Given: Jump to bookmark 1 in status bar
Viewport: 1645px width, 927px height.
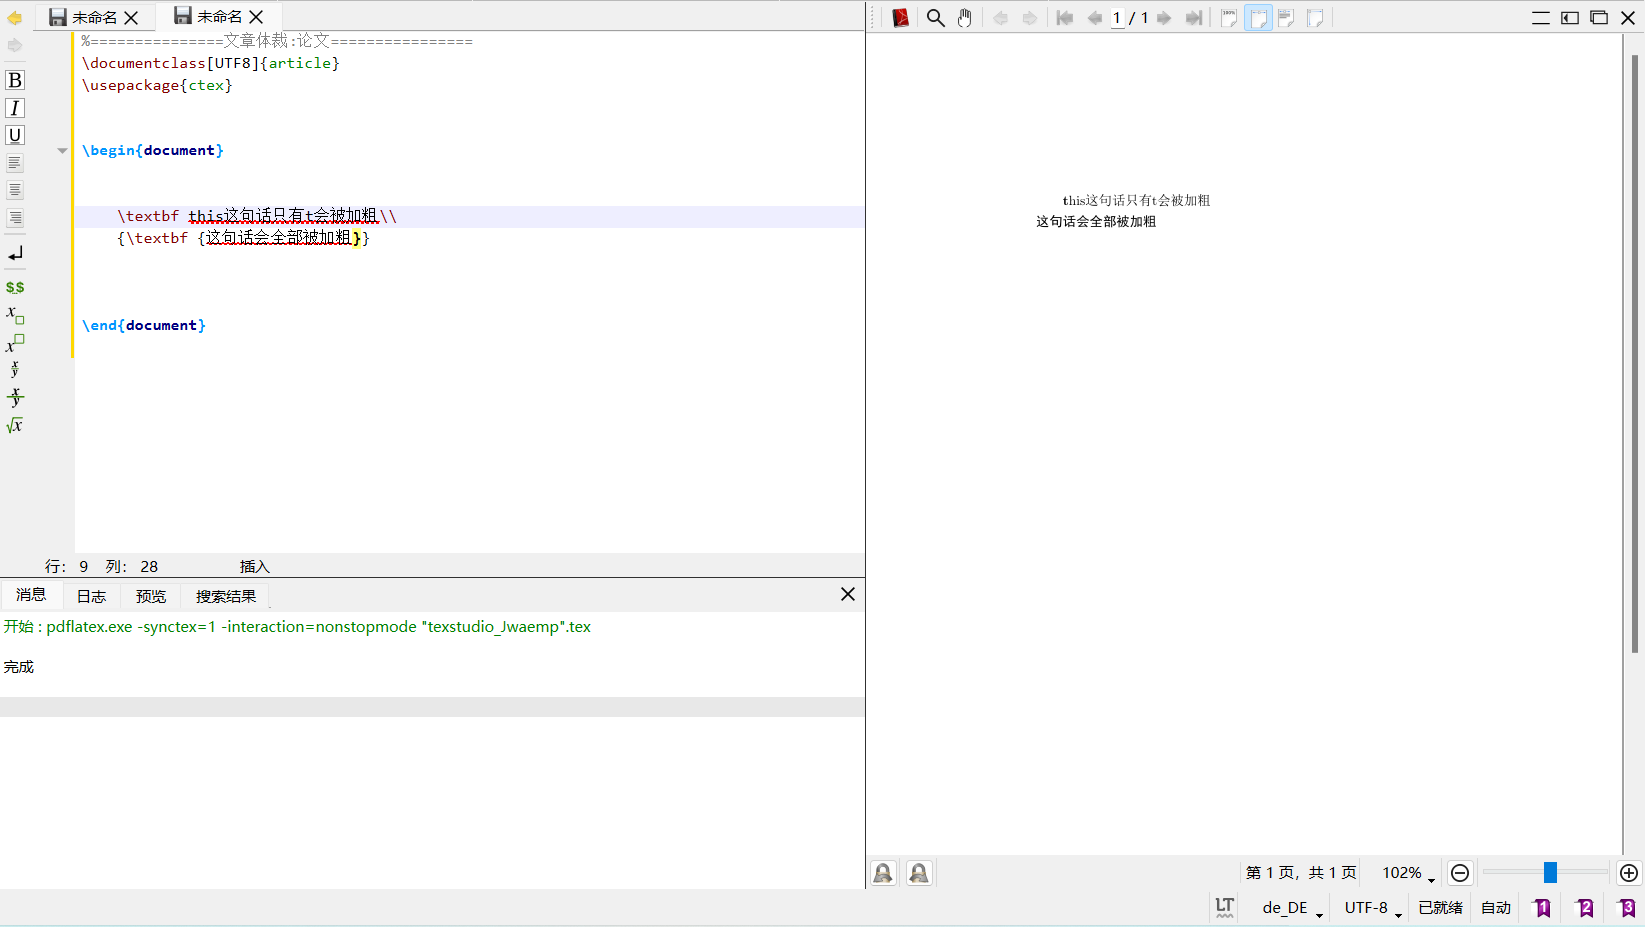Looking at the screenshot, I should (1542, 907).
